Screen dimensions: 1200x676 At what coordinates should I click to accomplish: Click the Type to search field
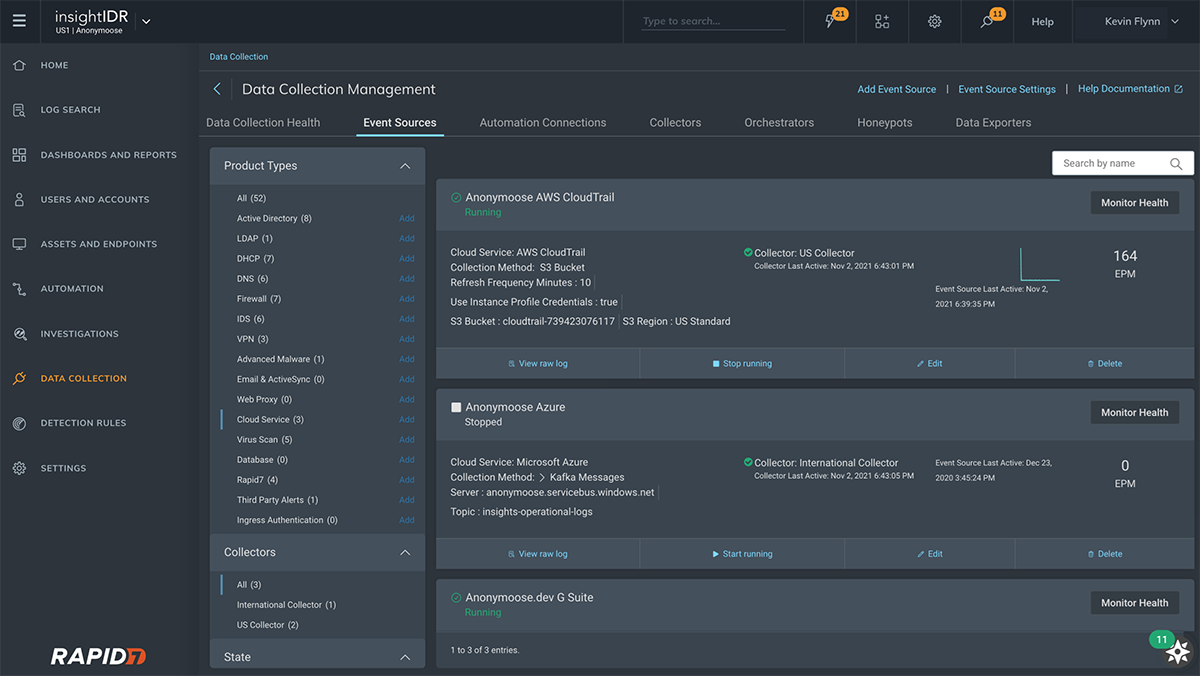pyautogui.click(x=711, y=21)
